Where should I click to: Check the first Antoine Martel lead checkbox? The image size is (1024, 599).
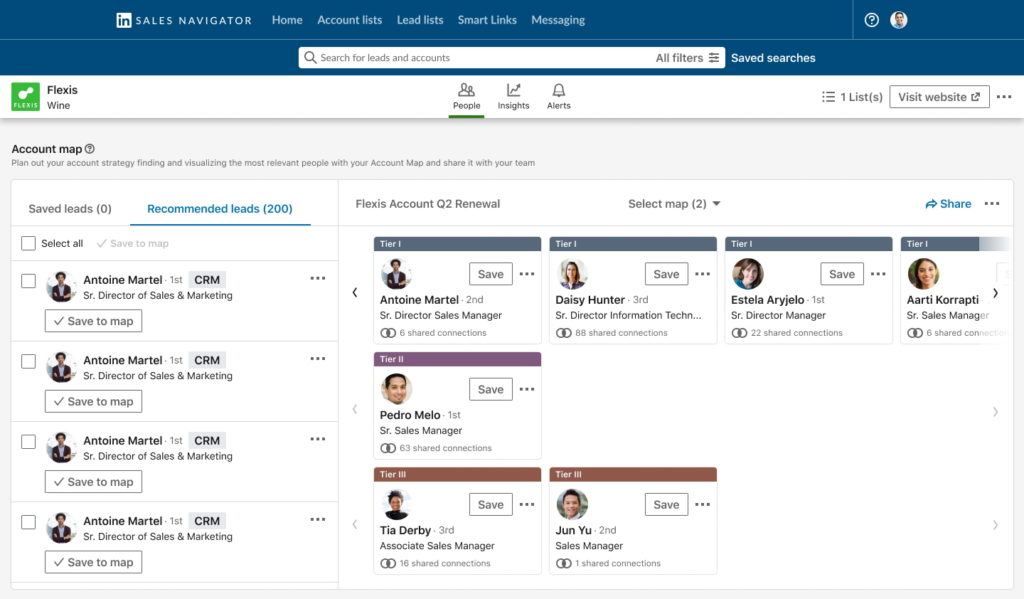pyautogui.click(x=28, y=281)
